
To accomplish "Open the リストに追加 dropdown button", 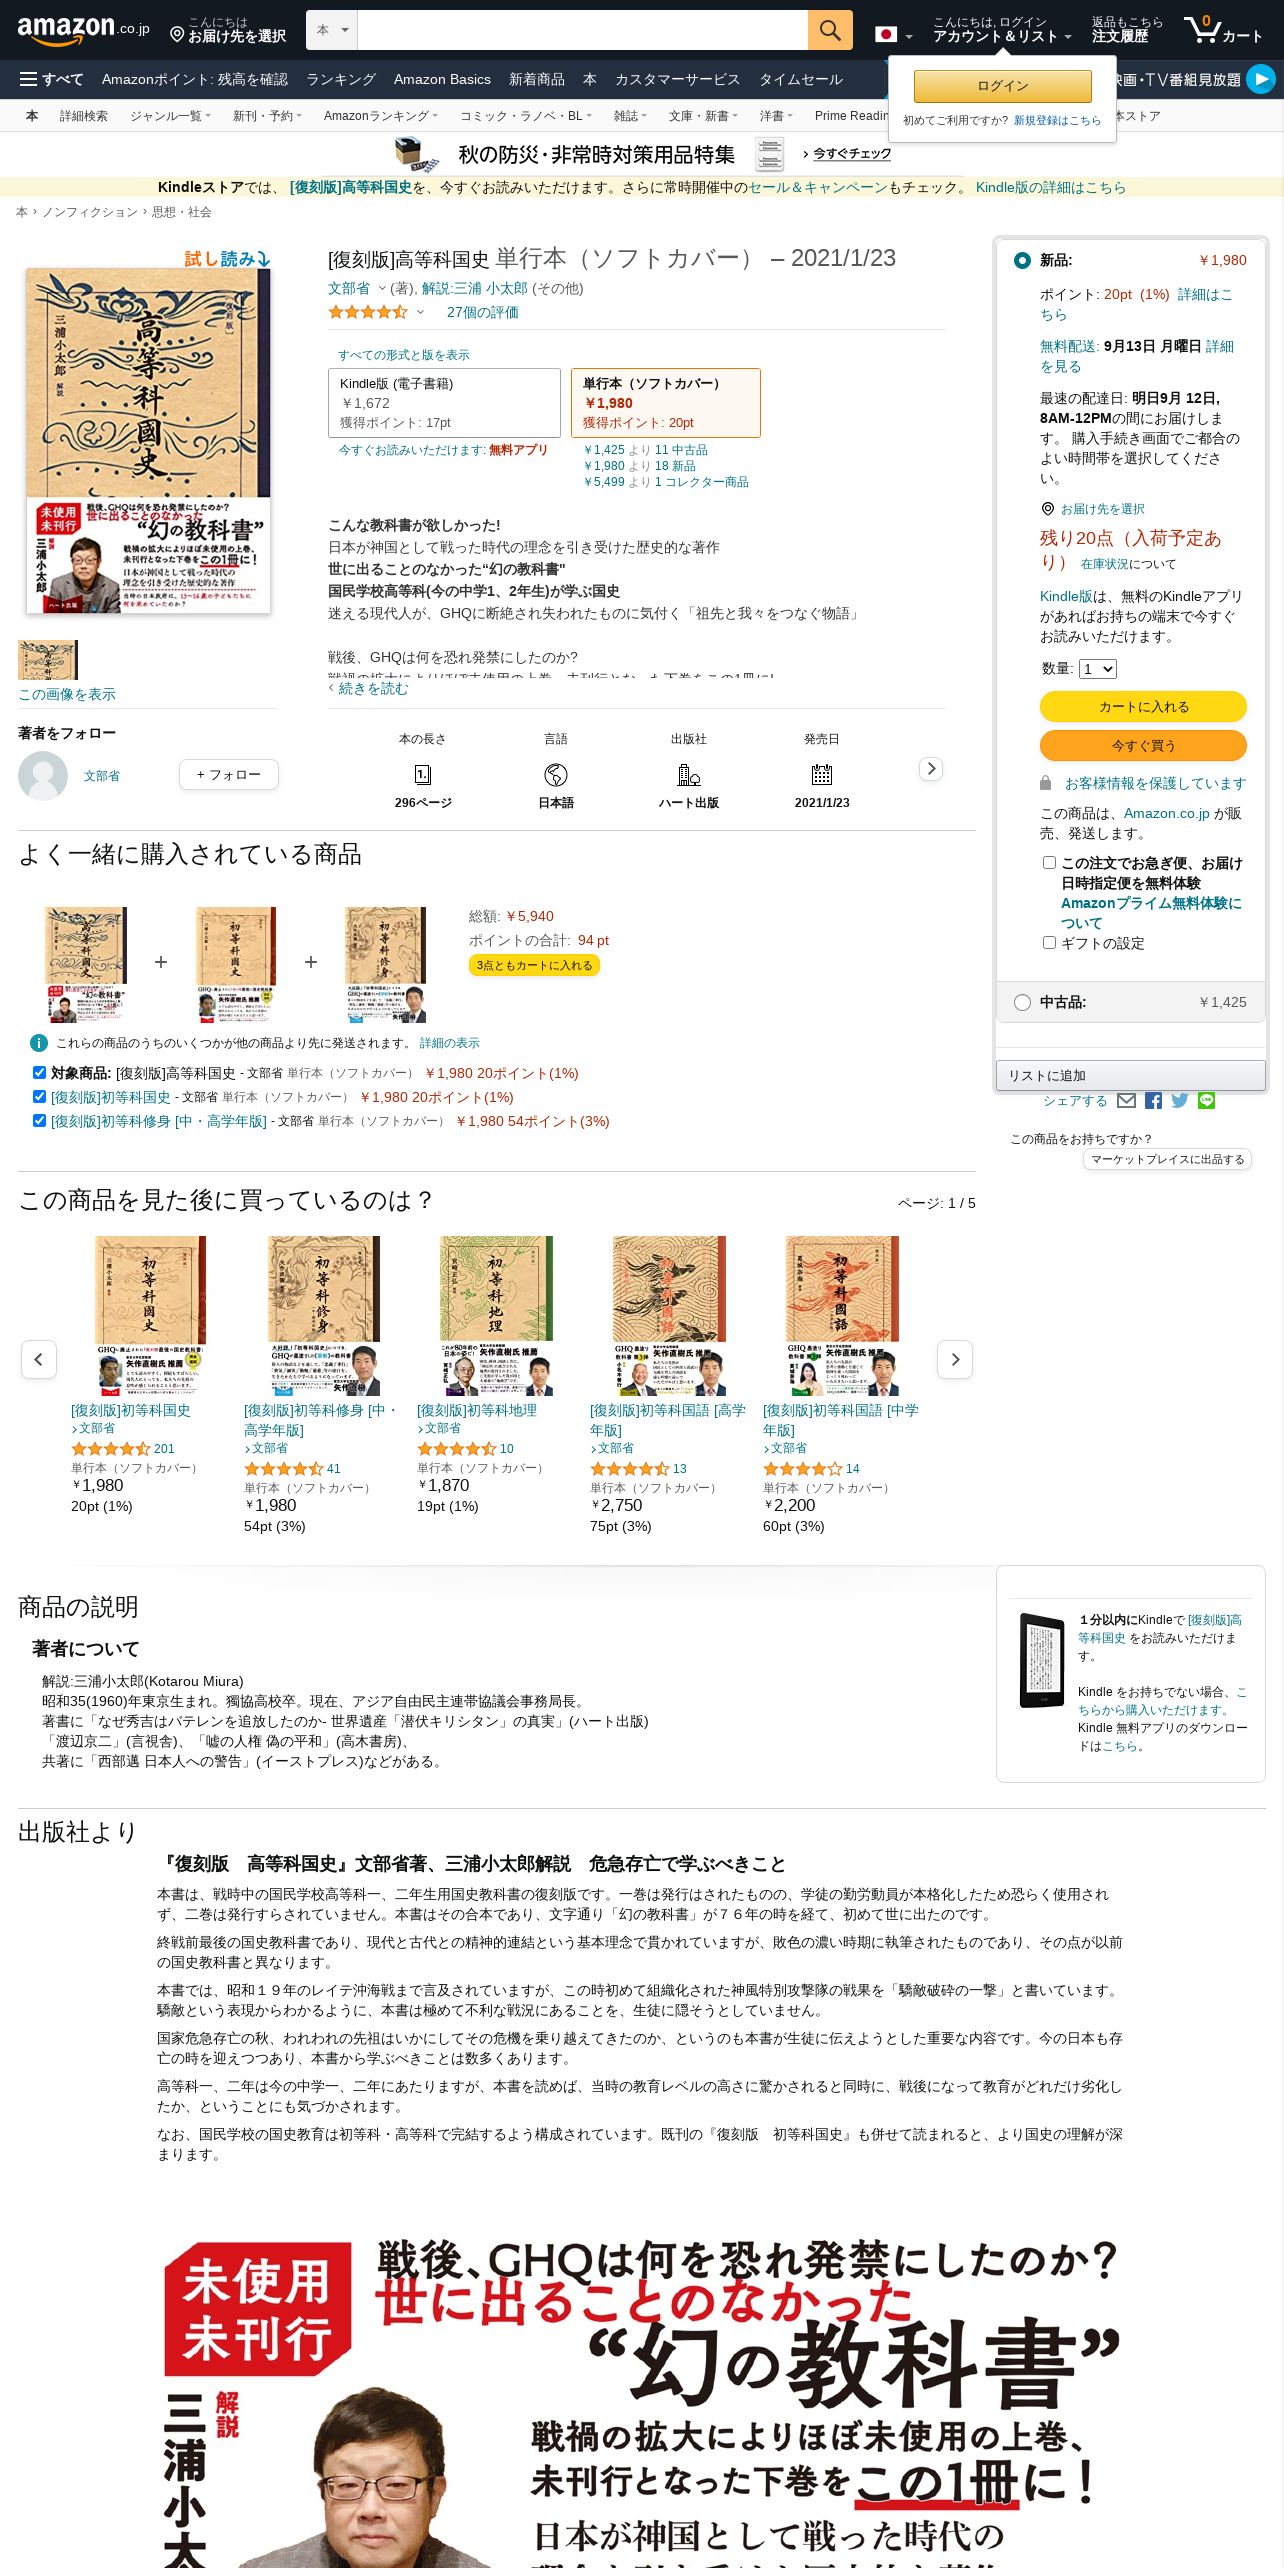I will (x=1131, y=1075).
